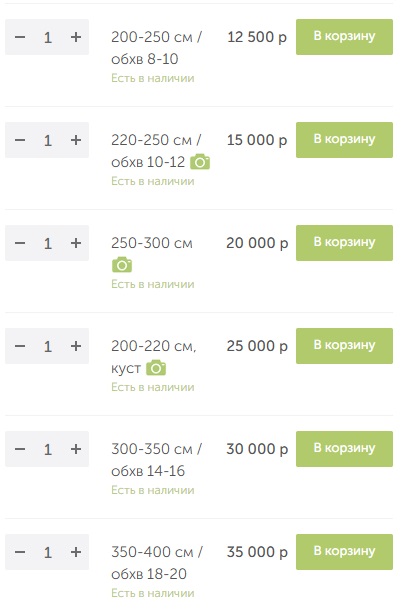Viewport: 402px width, 611px height.
Task: Decrease quantity for 20 000 р item
Action: point(20,243)
